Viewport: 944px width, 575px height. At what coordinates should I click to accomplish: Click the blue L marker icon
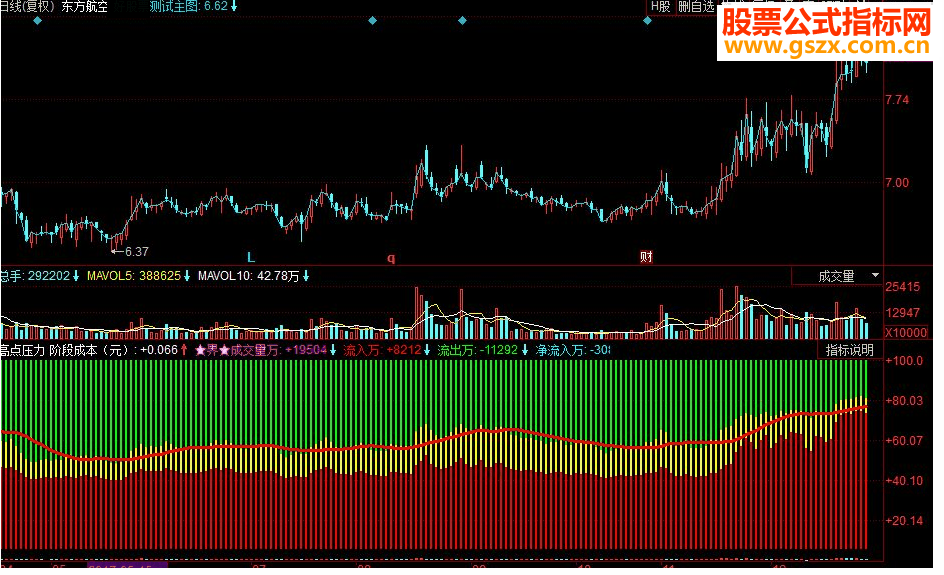click(x=253, y=258)
